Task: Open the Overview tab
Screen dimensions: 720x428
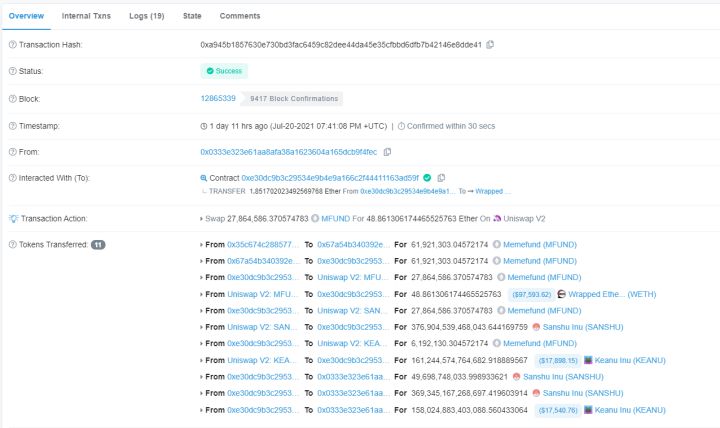Action: point(26,16)
